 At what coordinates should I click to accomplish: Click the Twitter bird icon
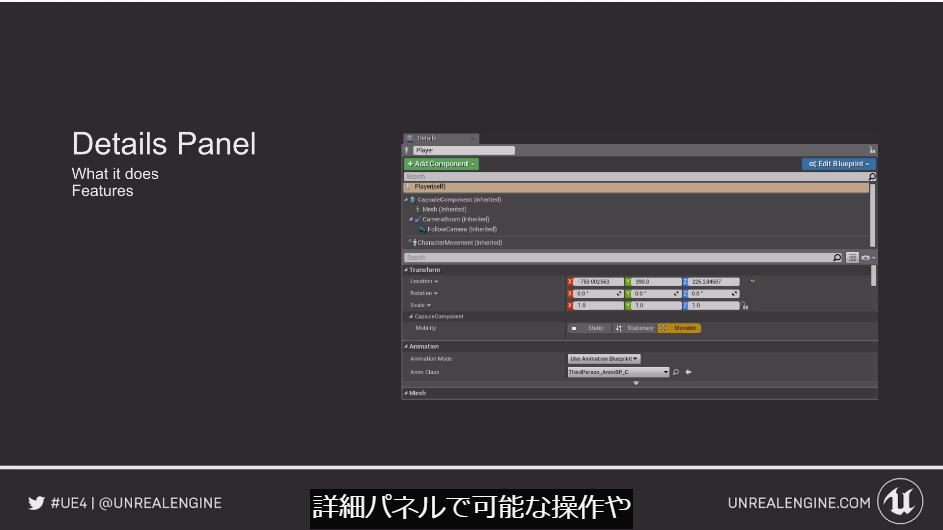tap(36, 503)
